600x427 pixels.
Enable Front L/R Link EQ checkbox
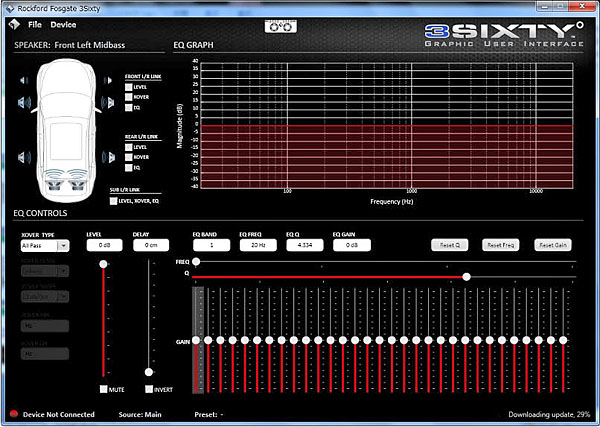tap(129, 108)
